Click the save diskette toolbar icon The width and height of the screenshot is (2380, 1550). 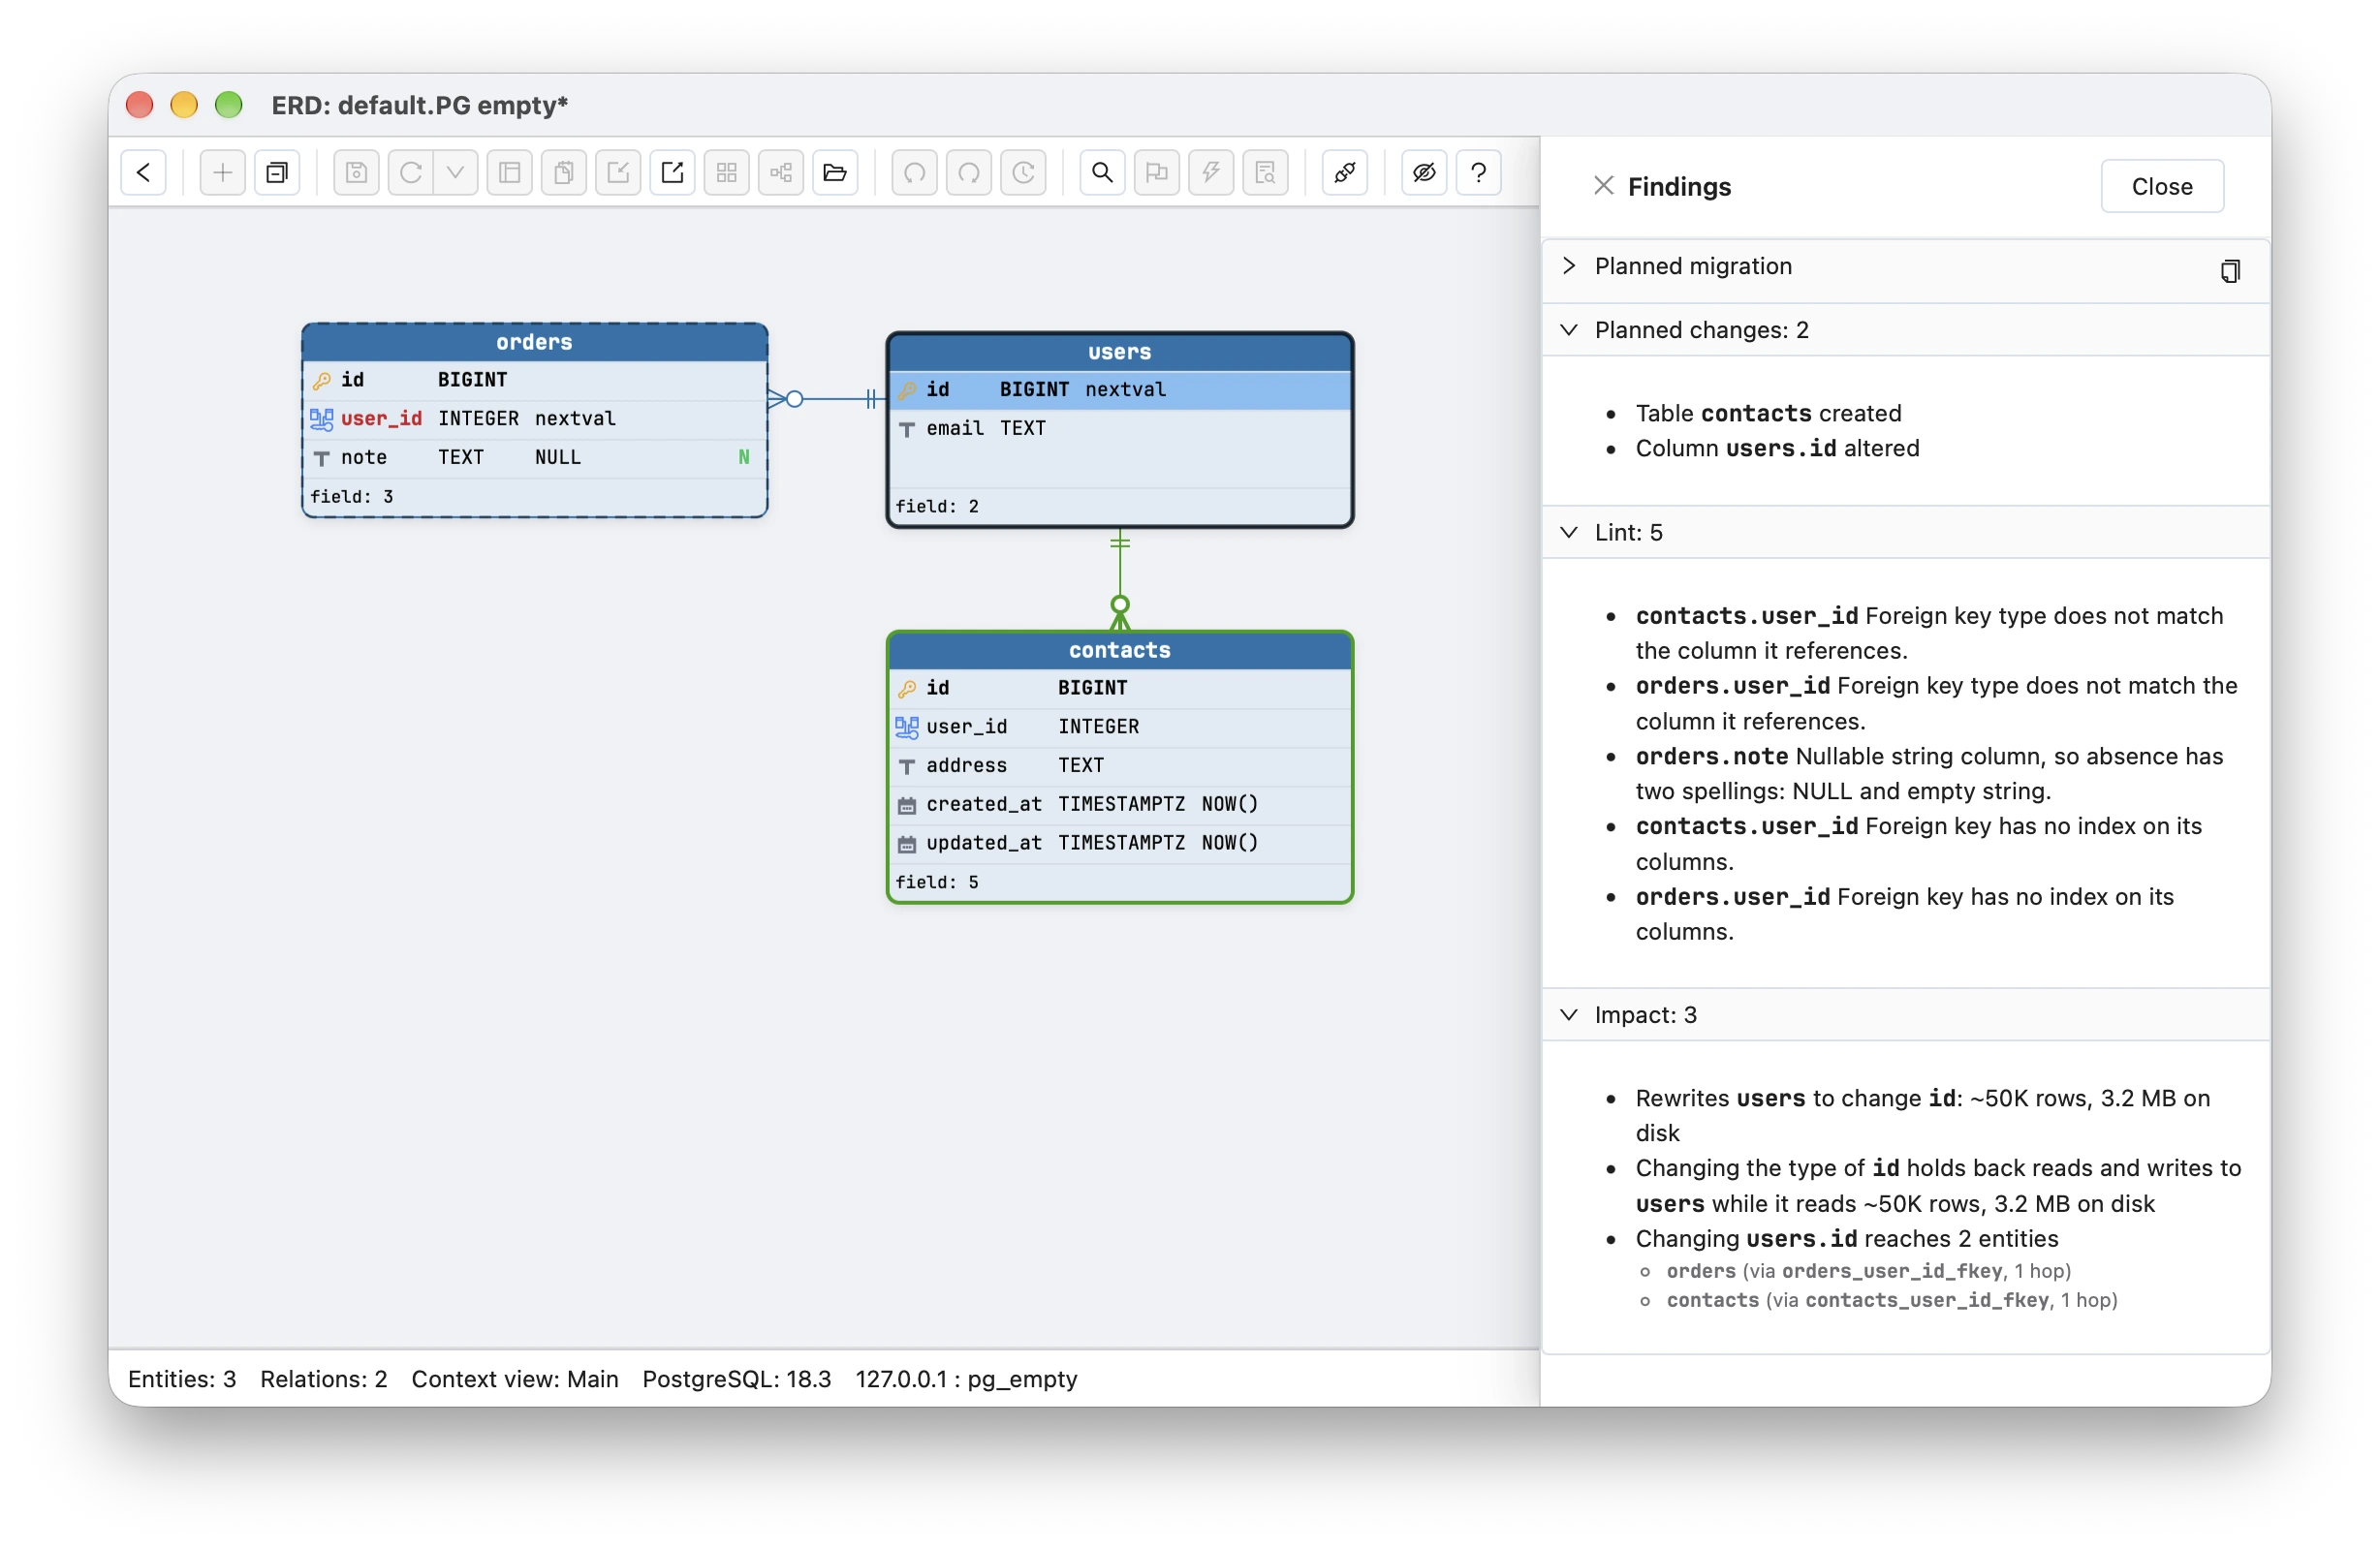[356, 173]
